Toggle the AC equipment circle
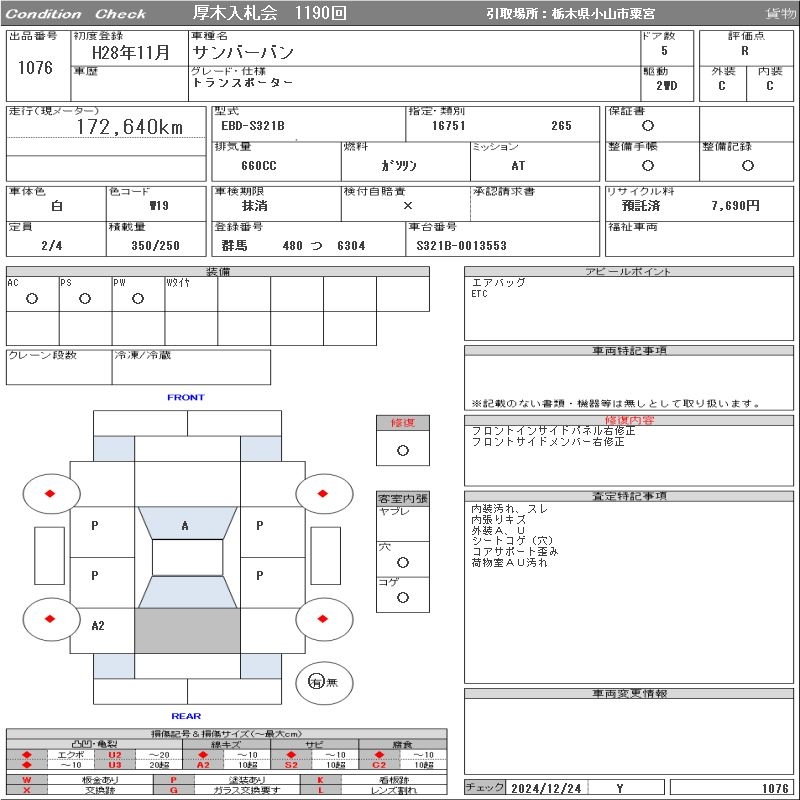This screenshot has height=800, width=800. click(x=32, y=298)
